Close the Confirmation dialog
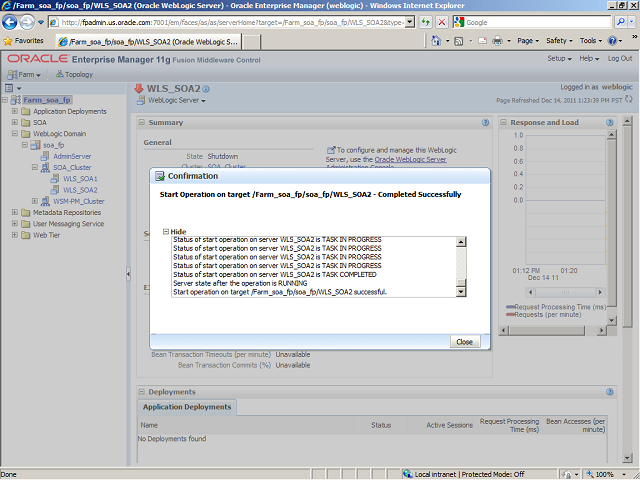Screen dimensions: 640x480 tap(463, 341)
